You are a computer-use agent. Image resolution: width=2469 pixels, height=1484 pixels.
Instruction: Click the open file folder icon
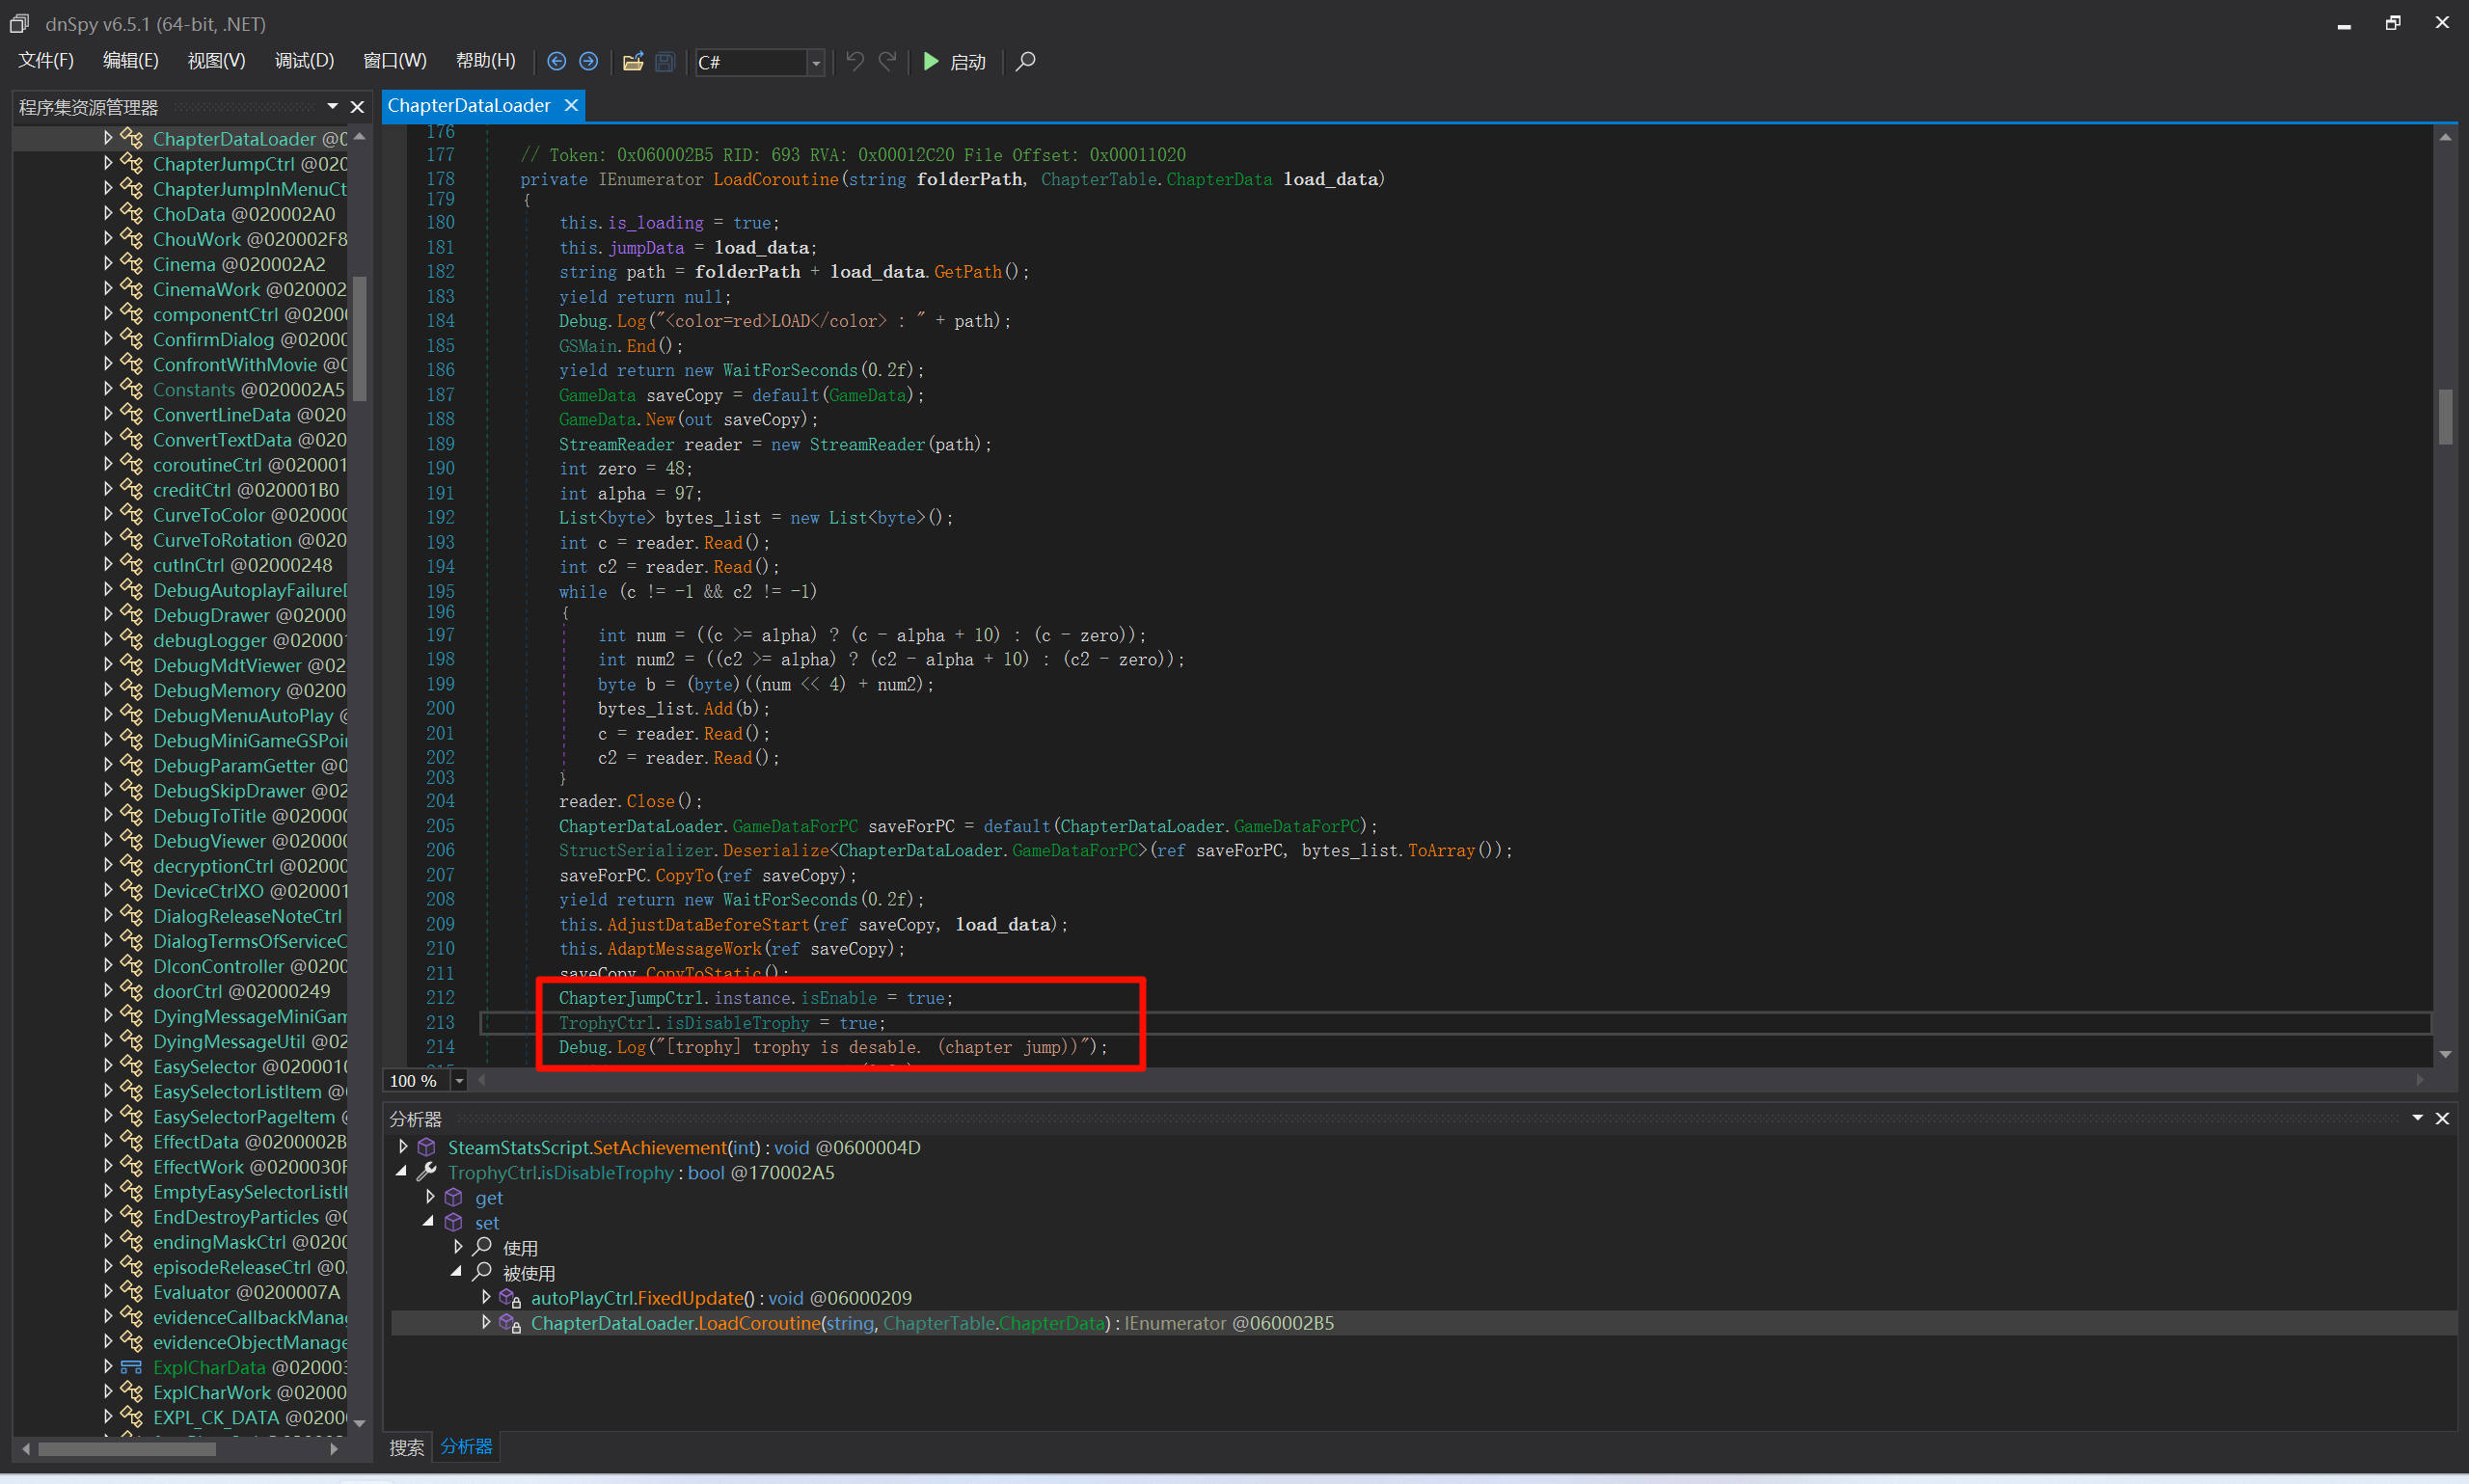[x=632, y=62]
